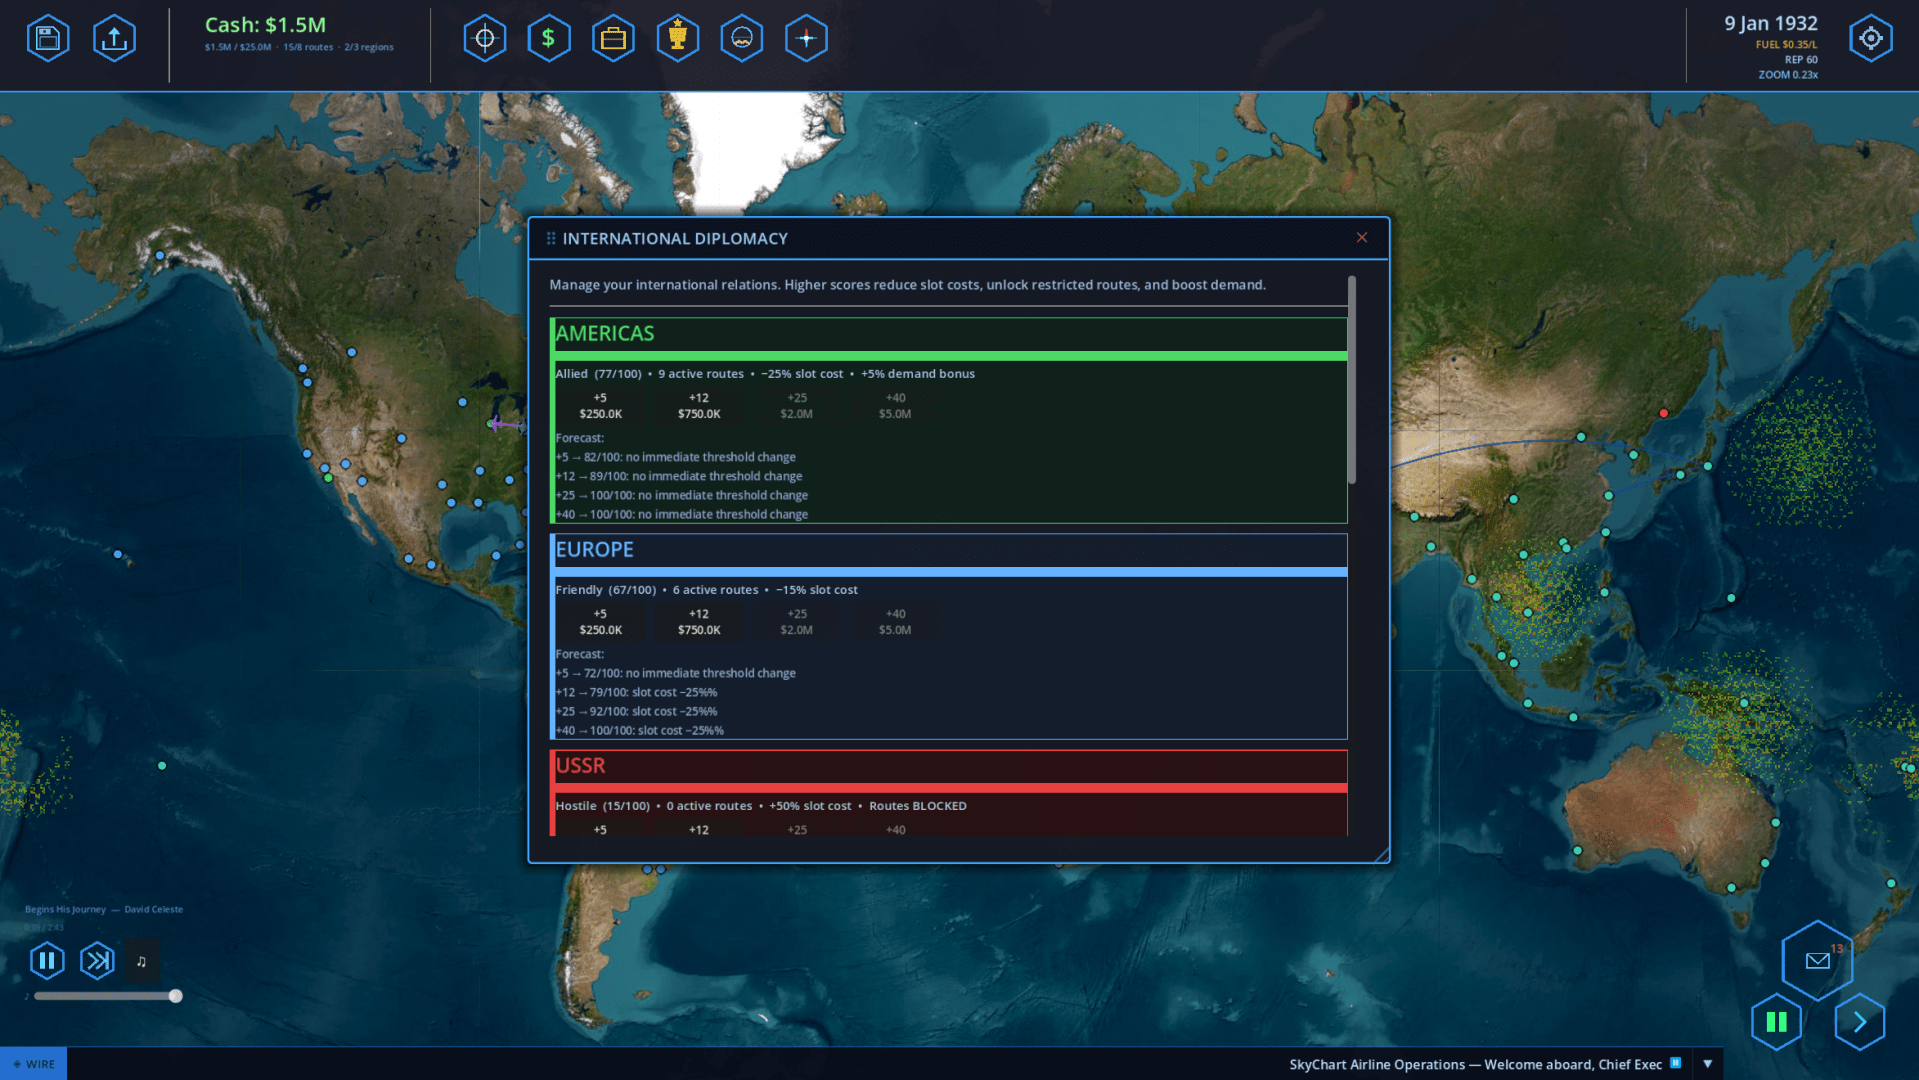Open the yellow briefcase icon

(613, 39)
